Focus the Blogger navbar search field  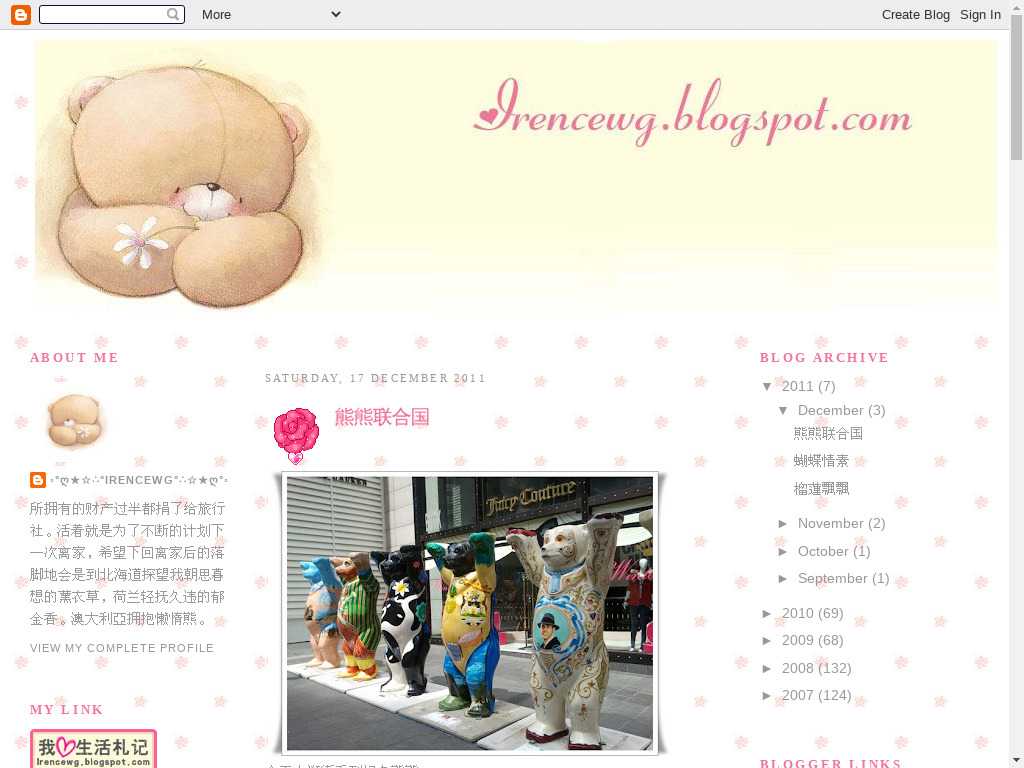pyautogui.click(x=112, y=14)
